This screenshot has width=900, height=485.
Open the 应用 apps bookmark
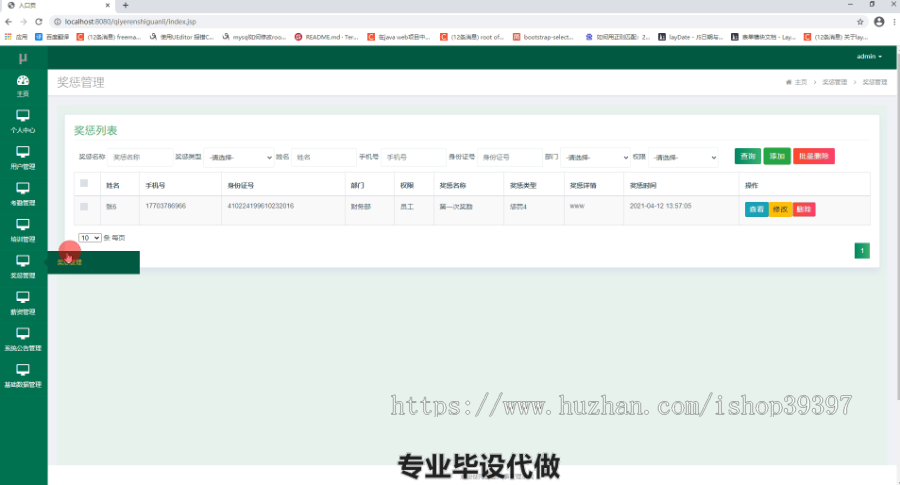[x=16, y=37]
